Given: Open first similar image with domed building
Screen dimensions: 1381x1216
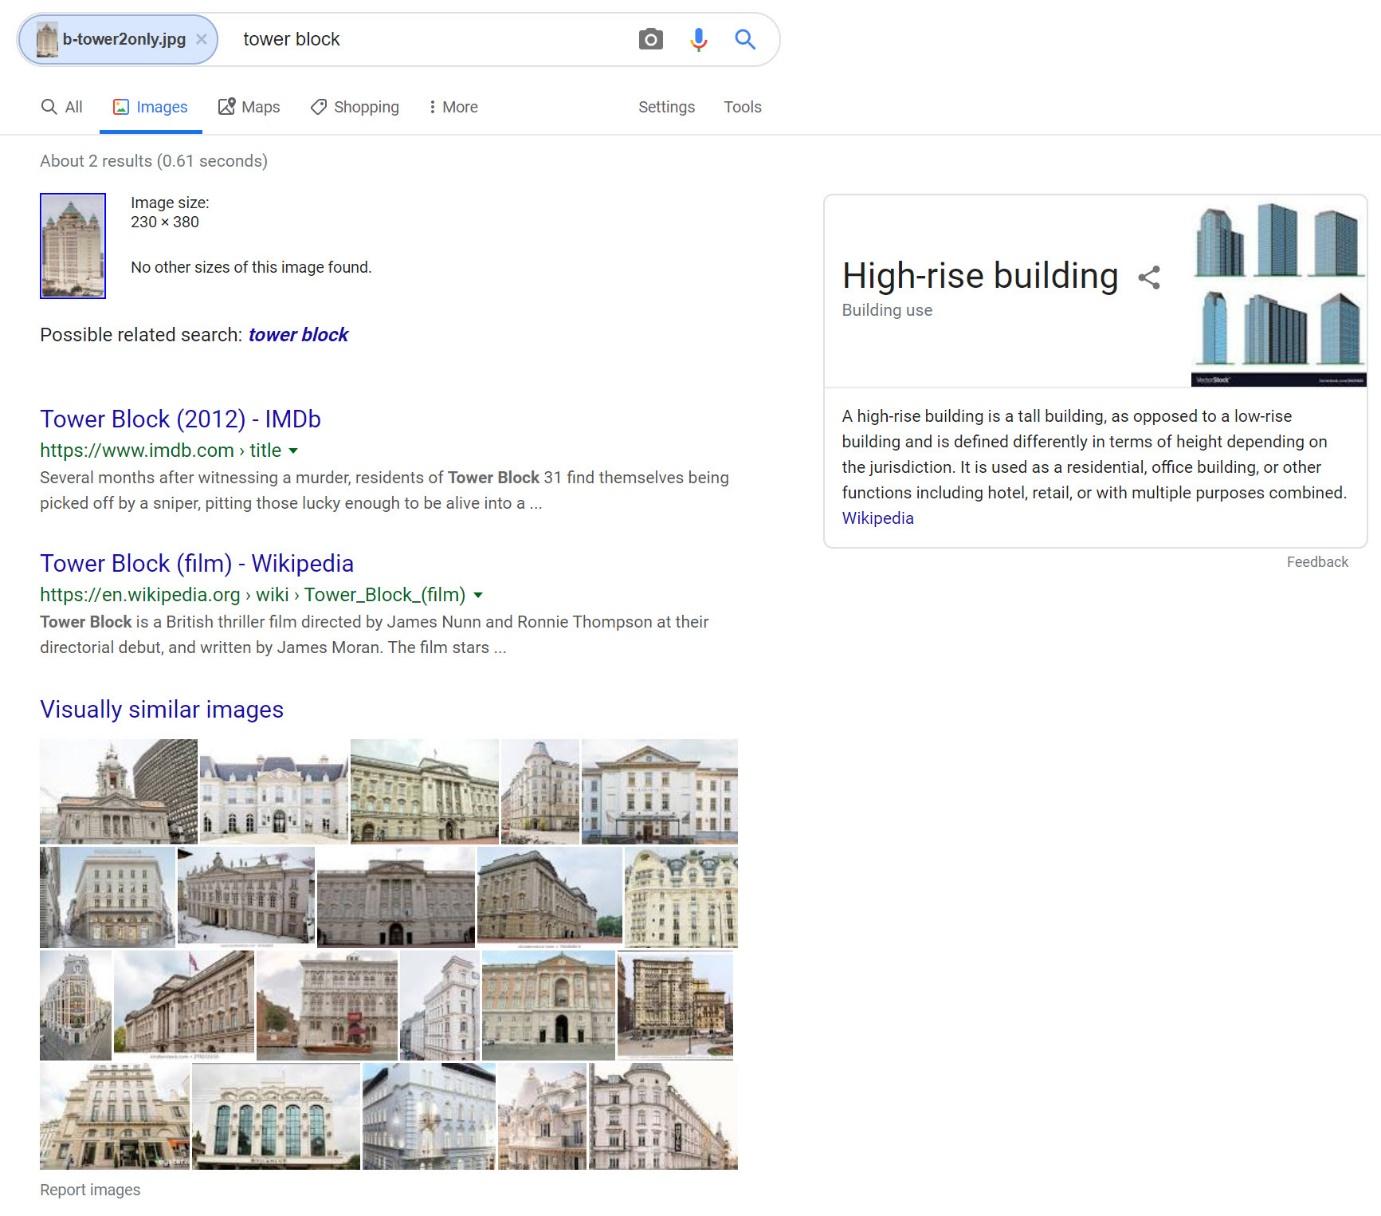Looking at the screenshot, I should (x=118, y=792).
